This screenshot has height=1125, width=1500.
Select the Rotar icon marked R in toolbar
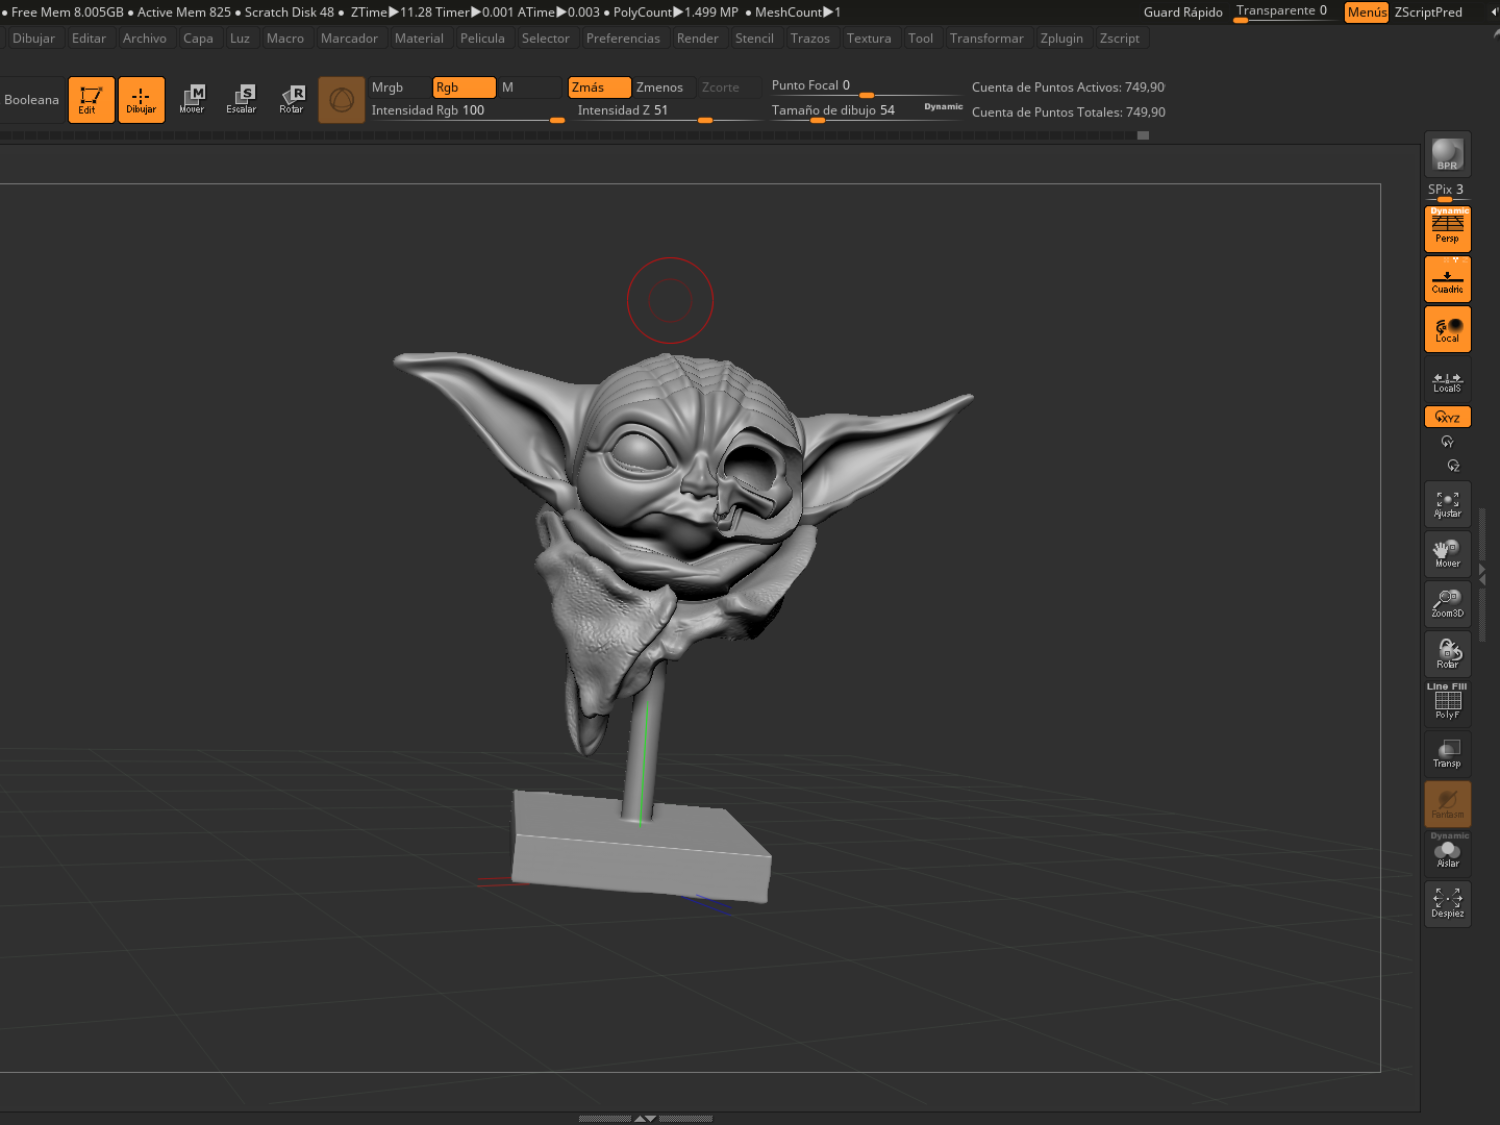[x=291, y=99]
